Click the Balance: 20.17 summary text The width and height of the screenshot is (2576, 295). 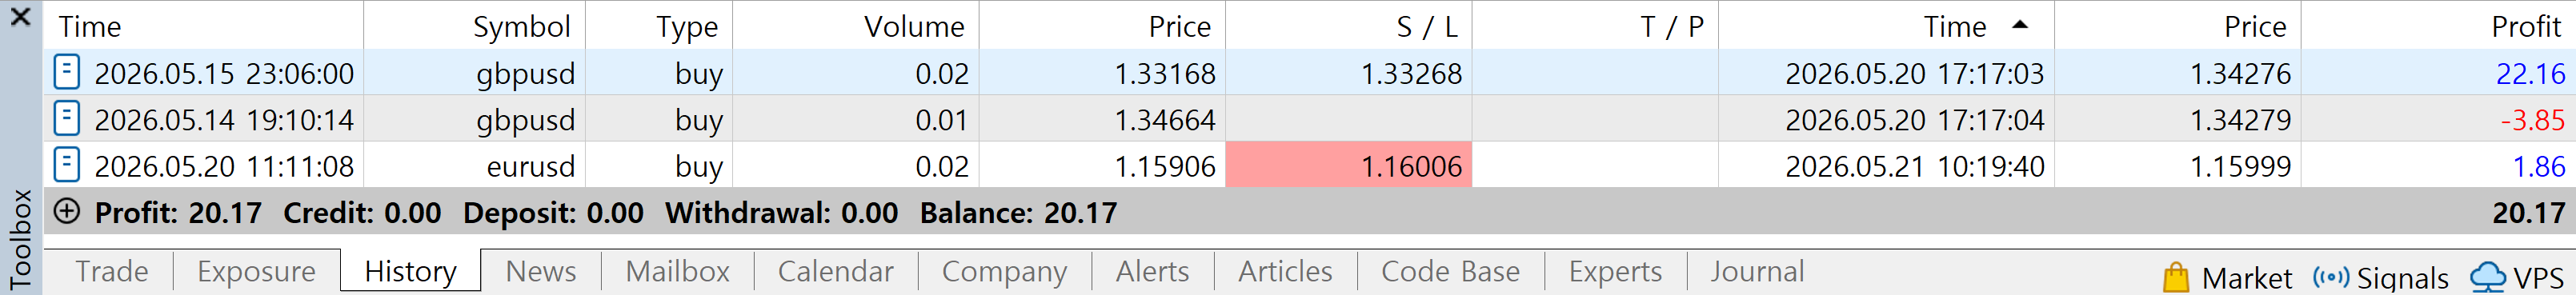click(x=1018, y=212)
